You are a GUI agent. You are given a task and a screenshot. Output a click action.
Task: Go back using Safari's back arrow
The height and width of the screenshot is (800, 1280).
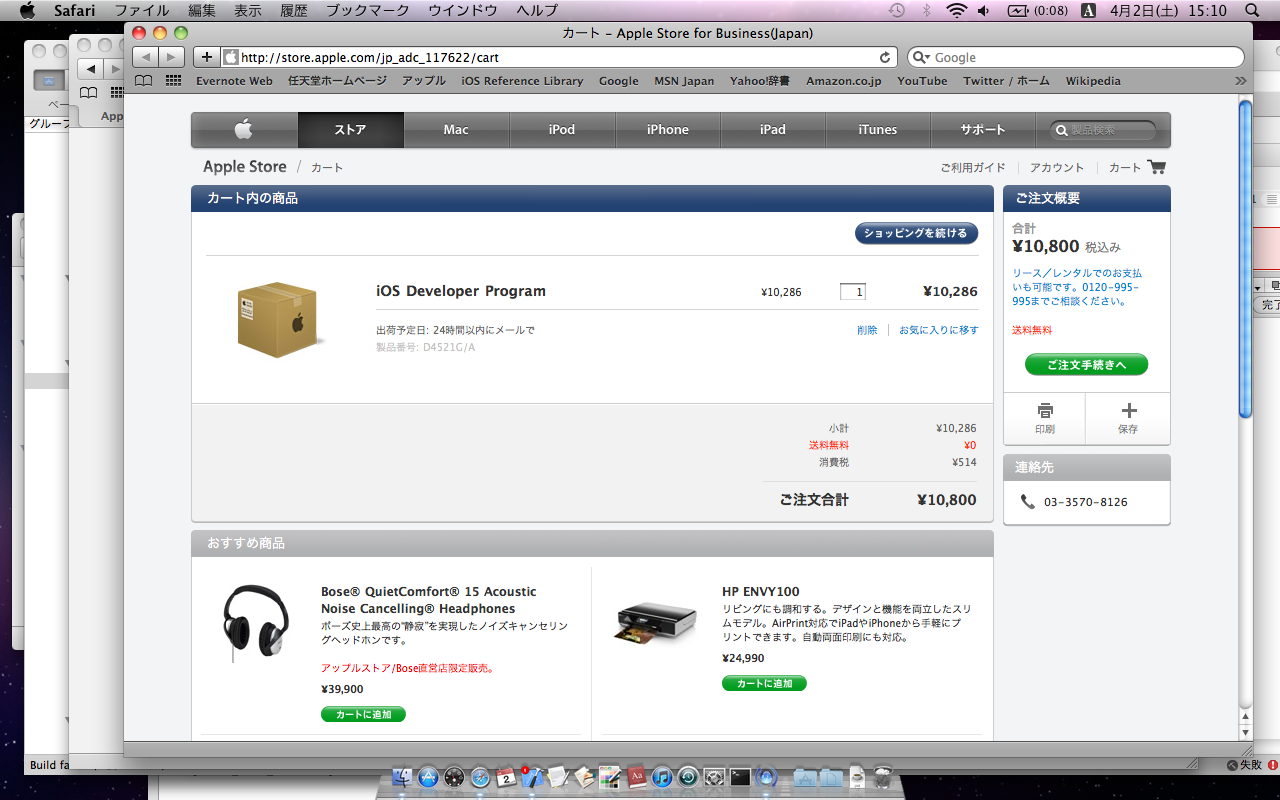click(145, 57)
